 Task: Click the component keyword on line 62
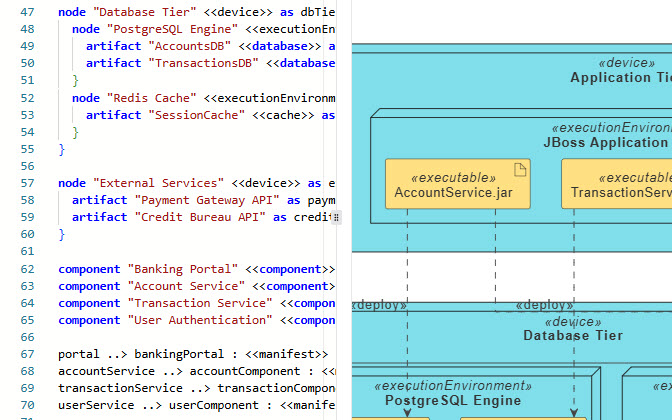coord(89,269)
